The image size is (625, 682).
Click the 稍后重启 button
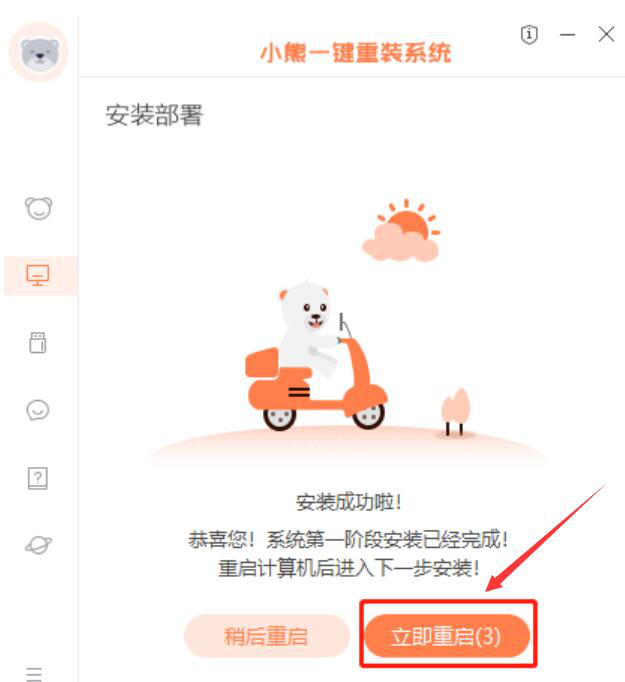click(x=267, y=636)
